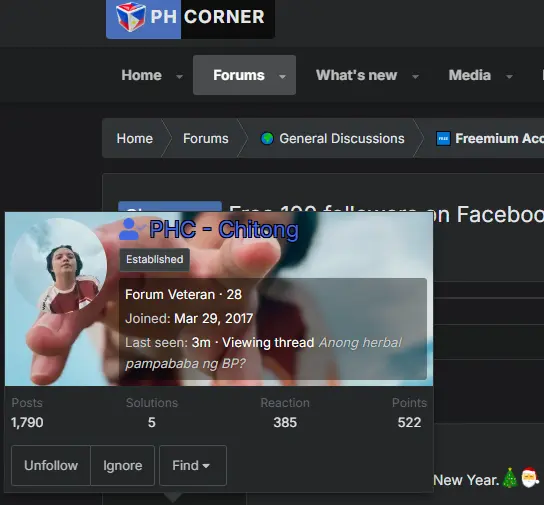Click the follower user icon beside username

coord(131,229)
